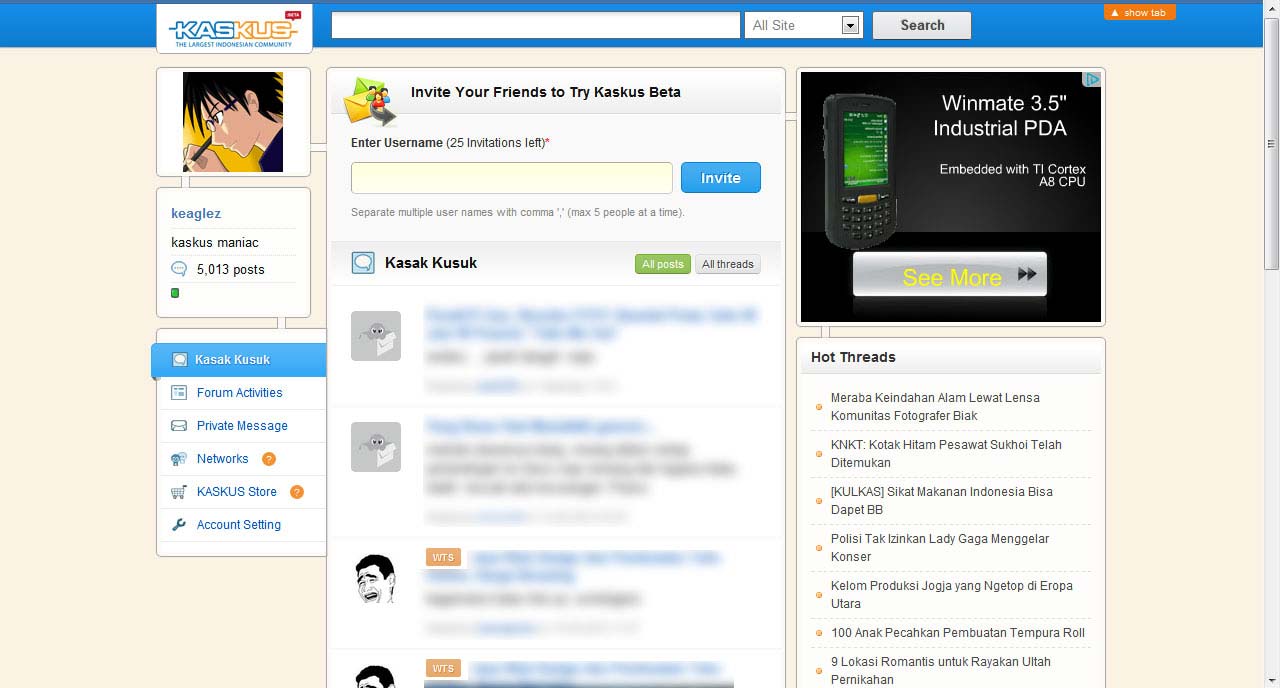Click the blue Invite button
The width and height of the screenshot is (1280, 688).
pos(721,178)
